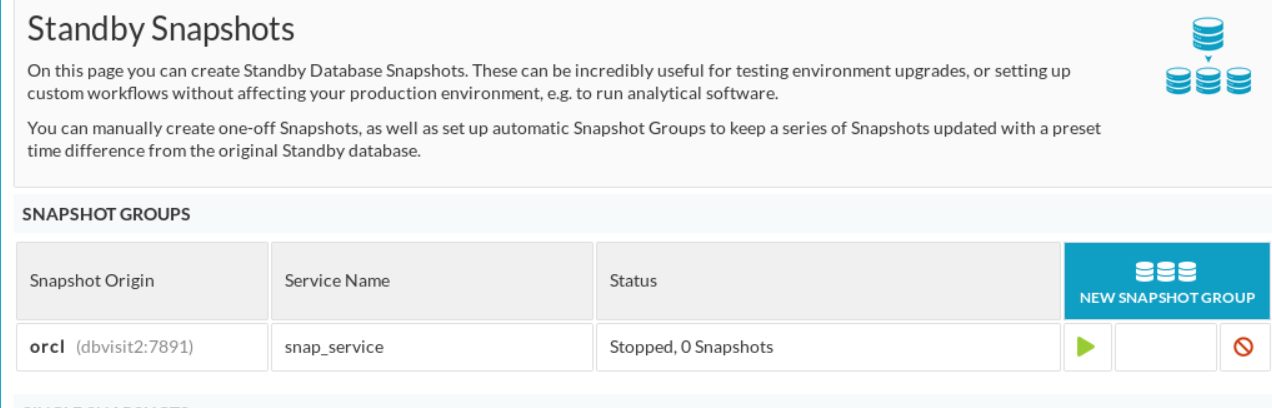The width and height of the screenshot is (1272, 408).
Task: Click the Standby Snapshots database diagram icon
Action: point(1209,59)
